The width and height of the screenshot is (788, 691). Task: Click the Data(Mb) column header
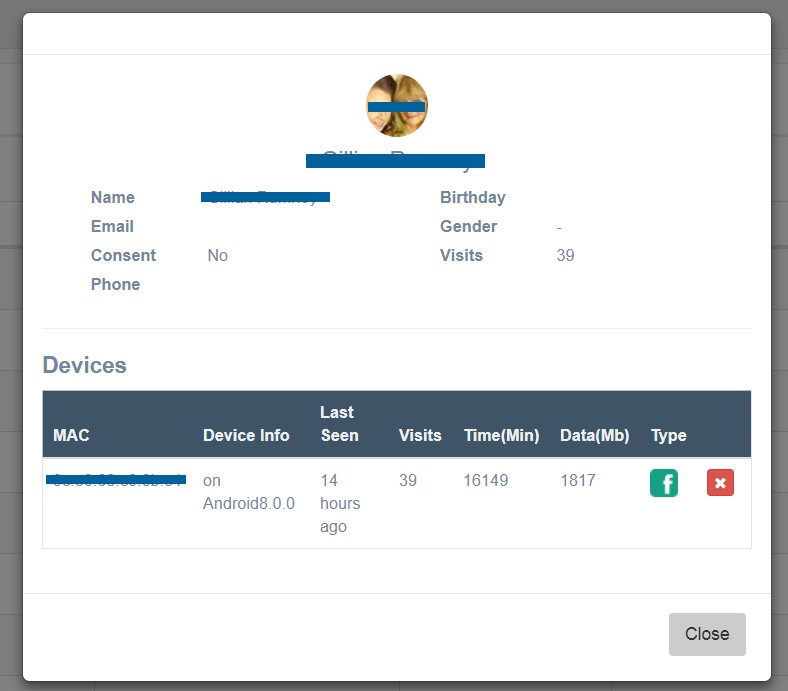click(x=595, y=435)
